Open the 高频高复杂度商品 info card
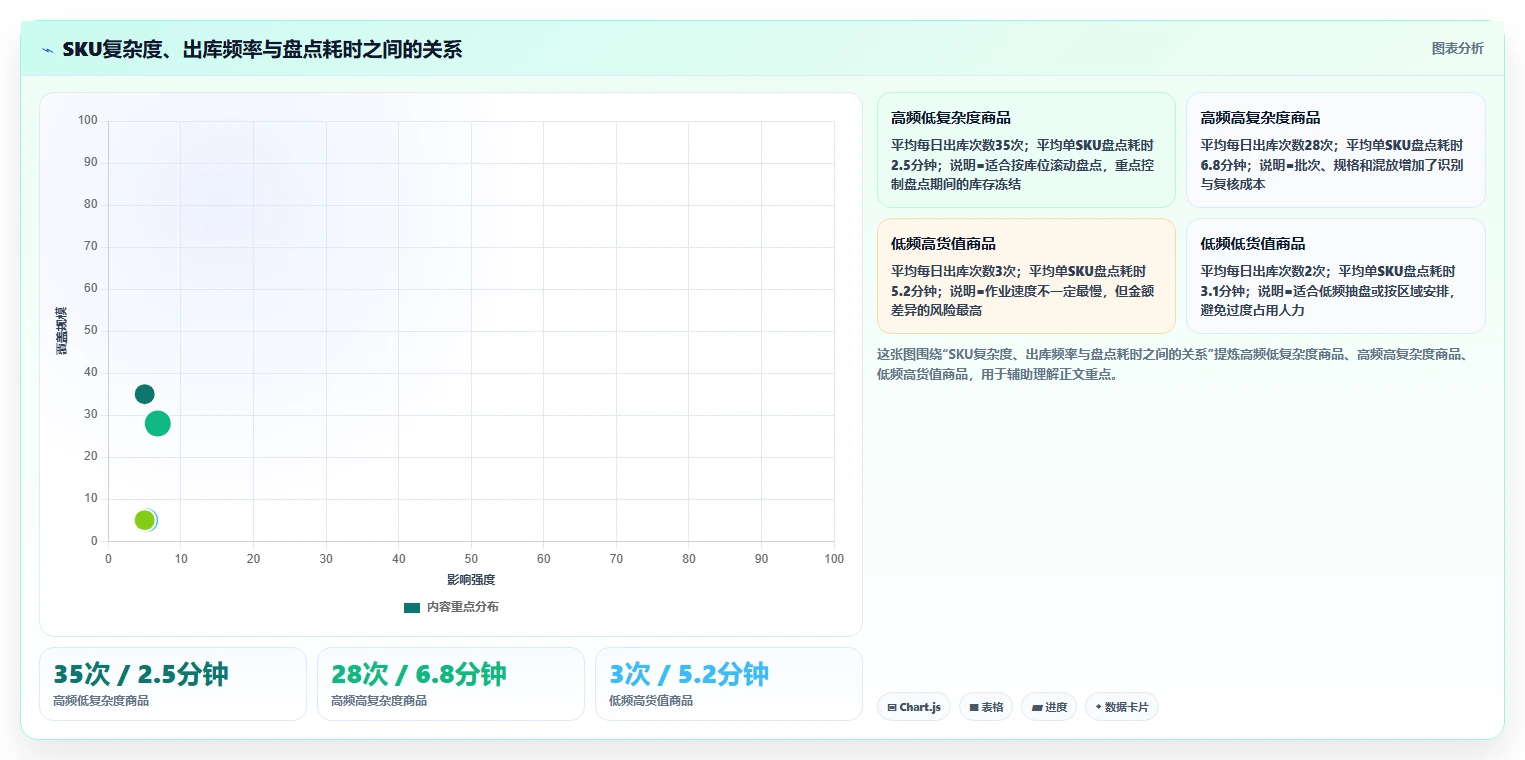Image resolution: width=1525 pixels, height=760 pixels. (1335, 150)
